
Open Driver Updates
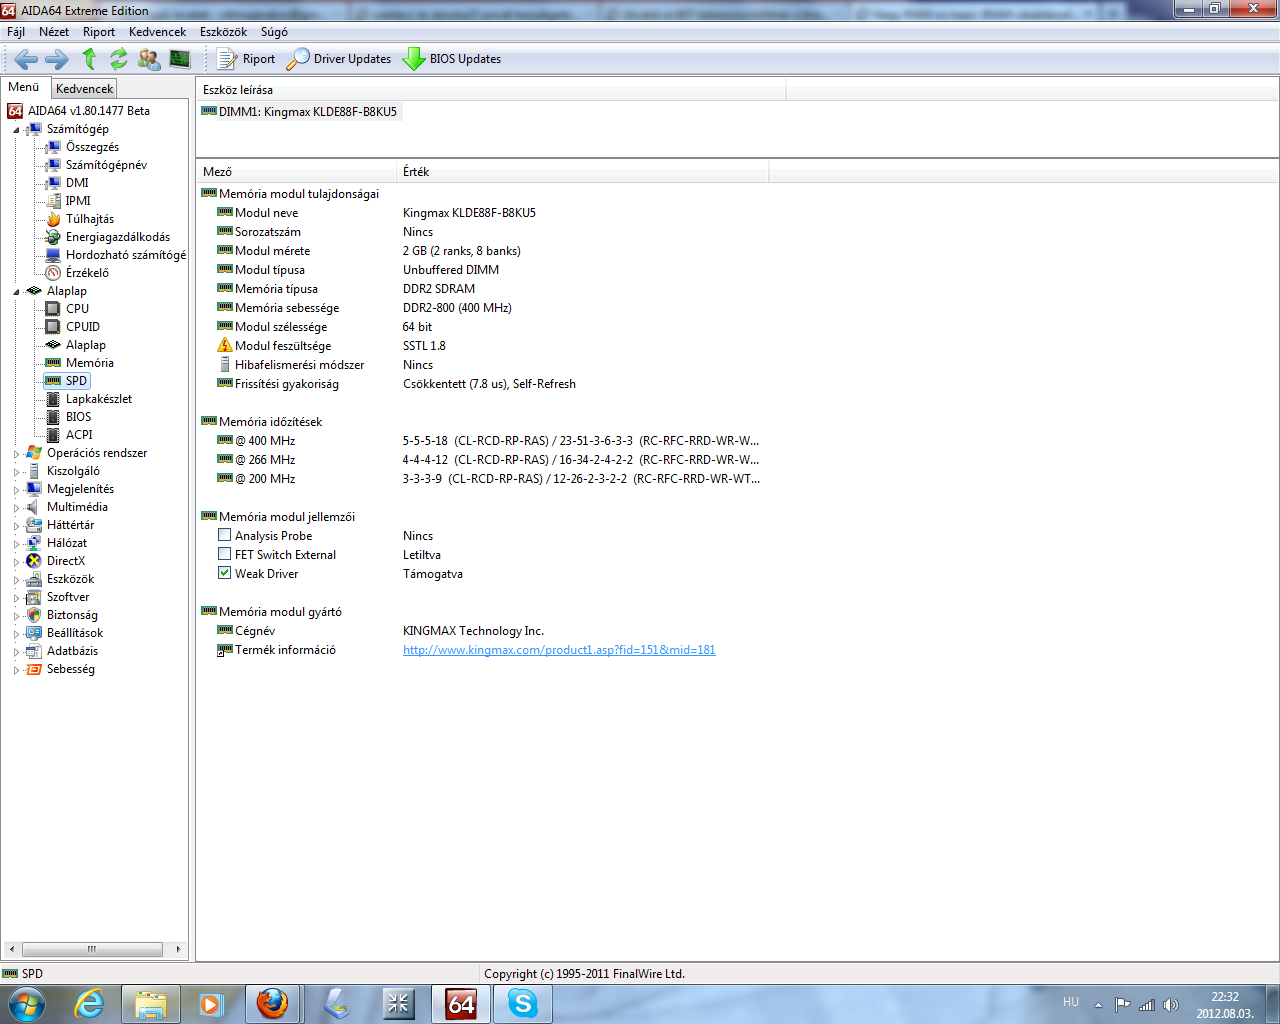tap(339, 59)
